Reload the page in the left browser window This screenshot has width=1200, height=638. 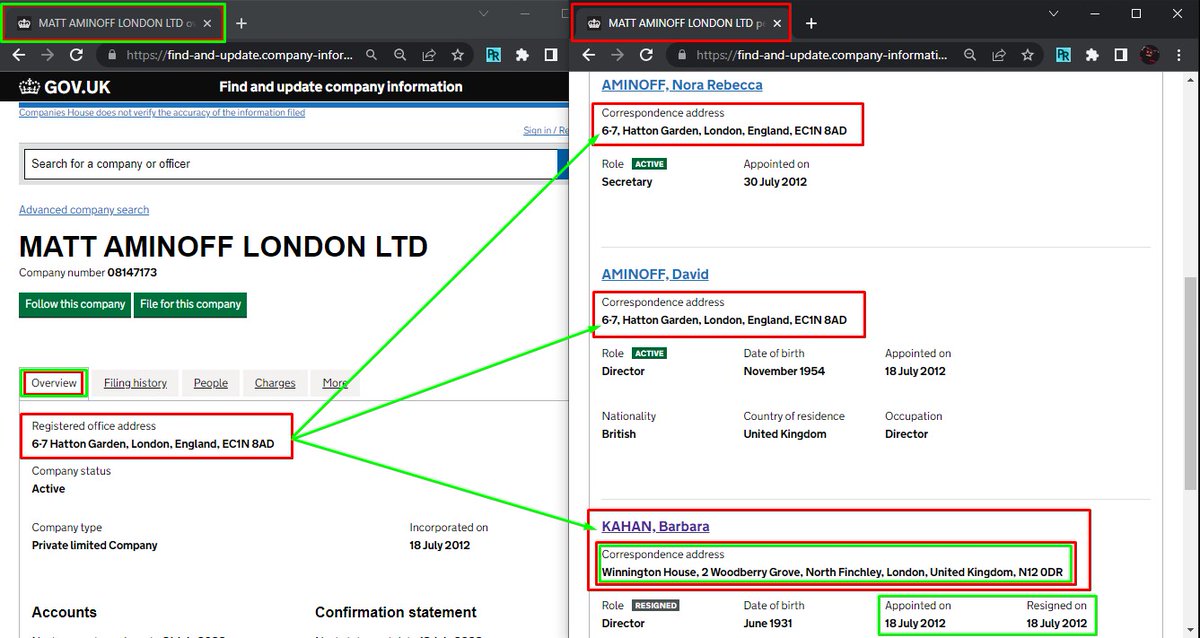(78, 56)
